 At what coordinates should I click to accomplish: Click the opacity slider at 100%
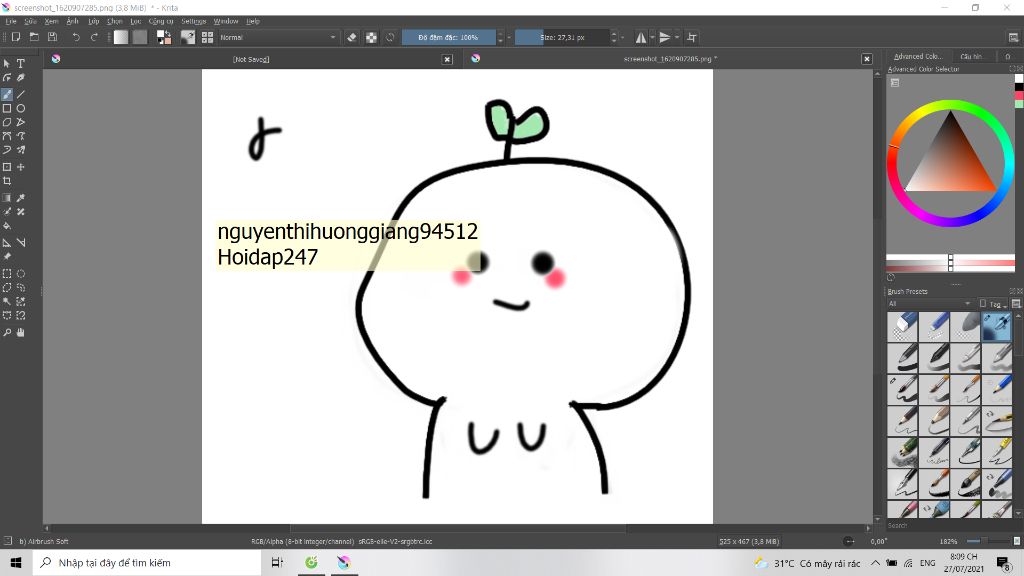pos(449,37)
